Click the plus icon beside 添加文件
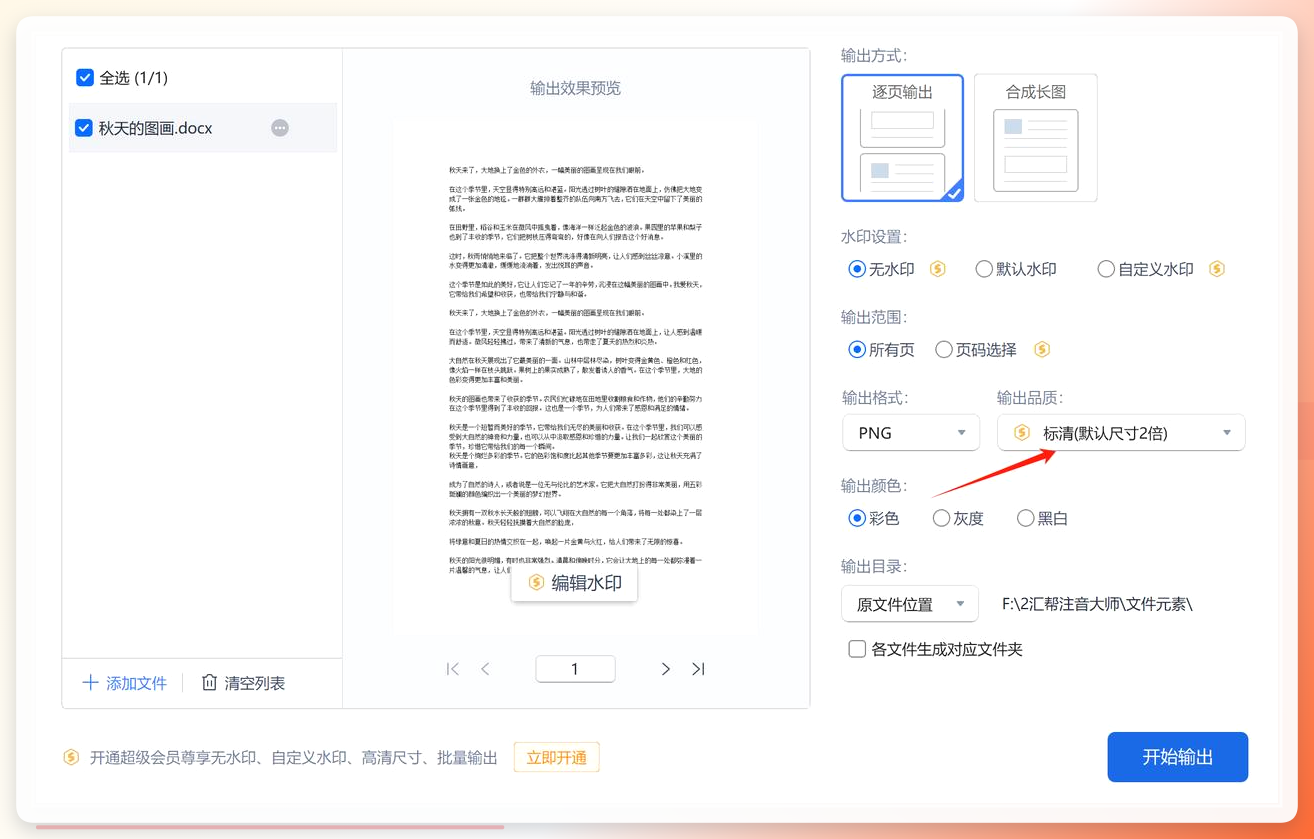1314x839 pixels. pyautogui.click(x=90, y=683)
